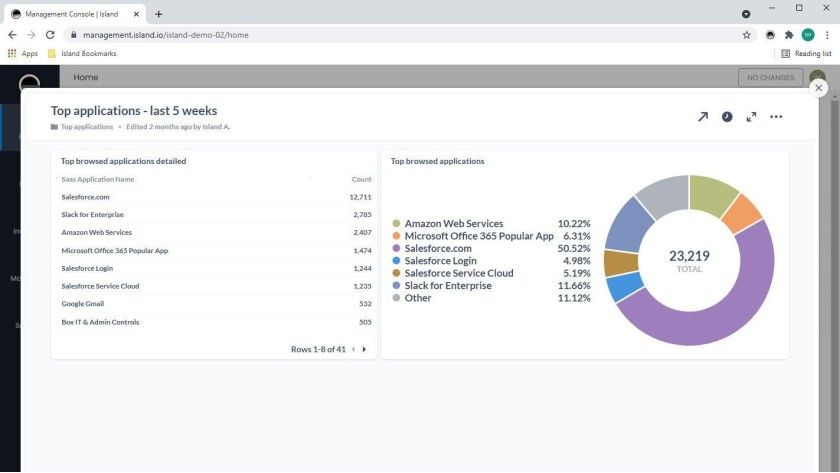Select the Google Gmail table row

[x=216, y=304]
